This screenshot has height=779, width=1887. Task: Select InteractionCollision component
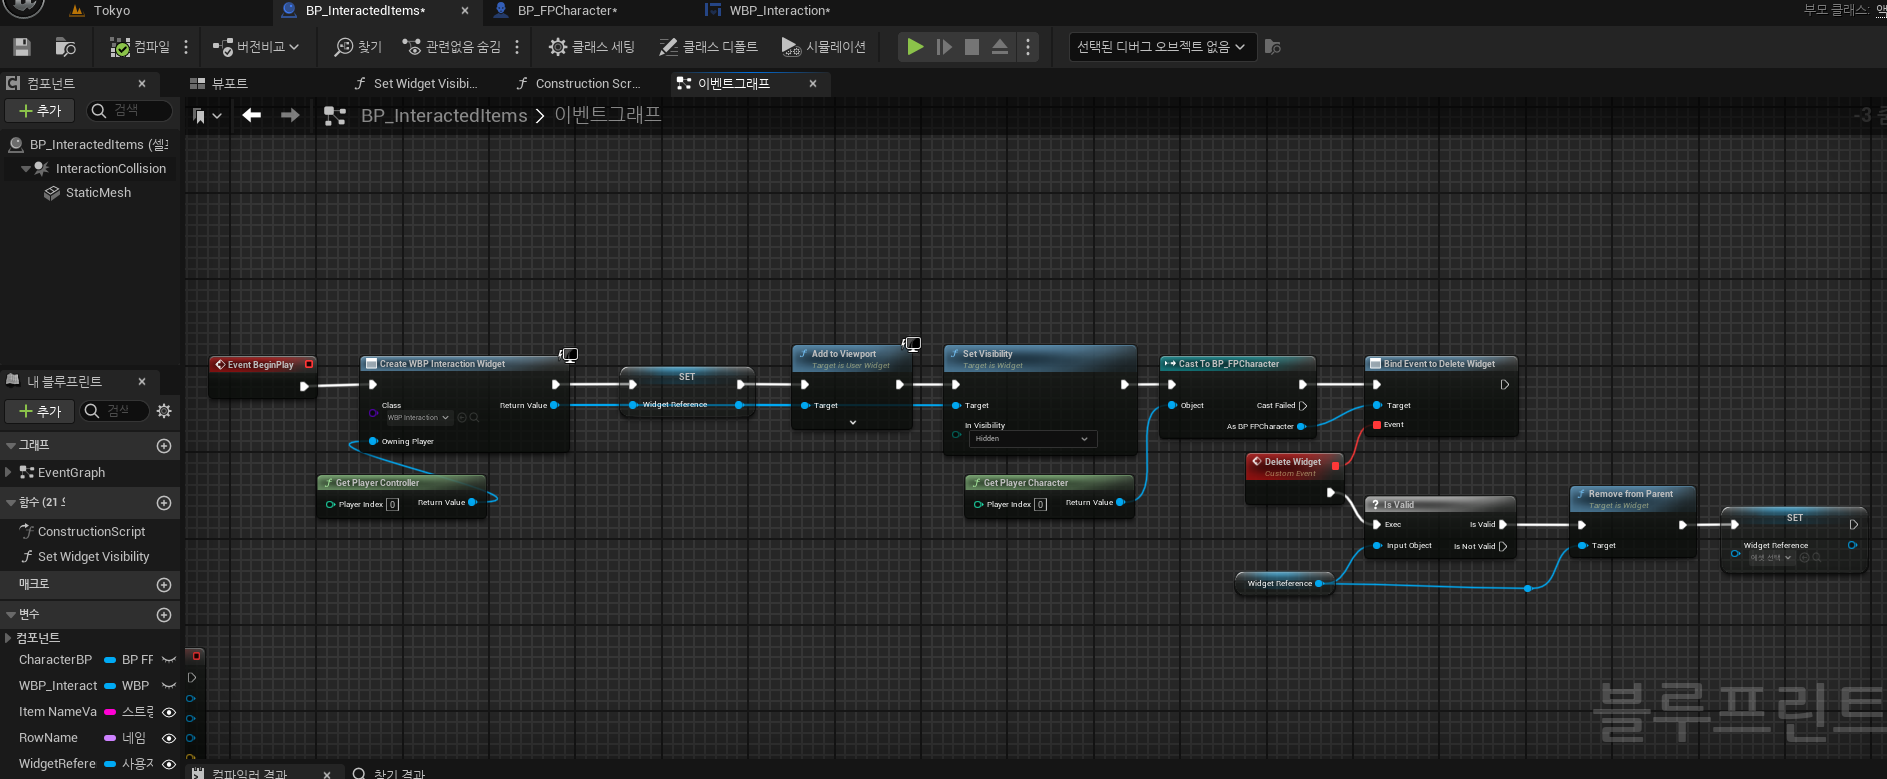click(x=110, y=169)
